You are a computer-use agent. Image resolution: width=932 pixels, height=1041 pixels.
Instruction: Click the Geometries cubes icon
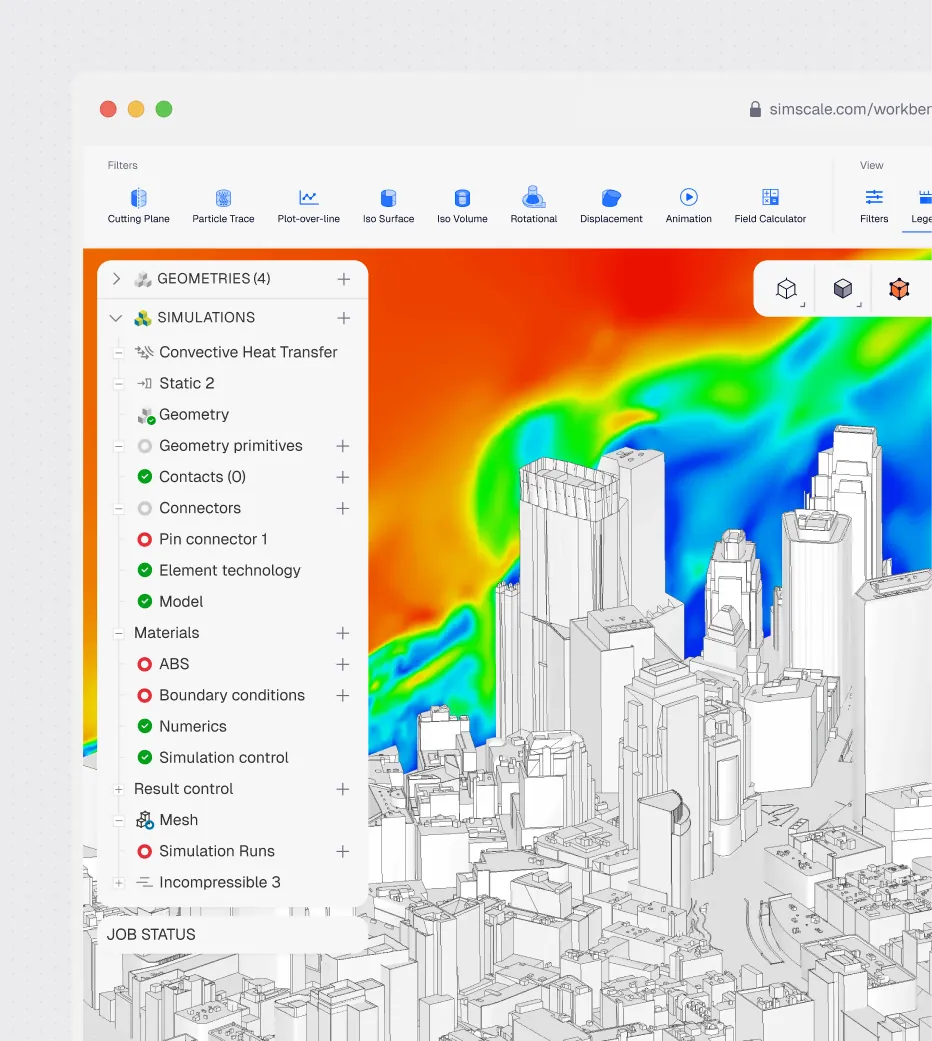click(143, 279)
